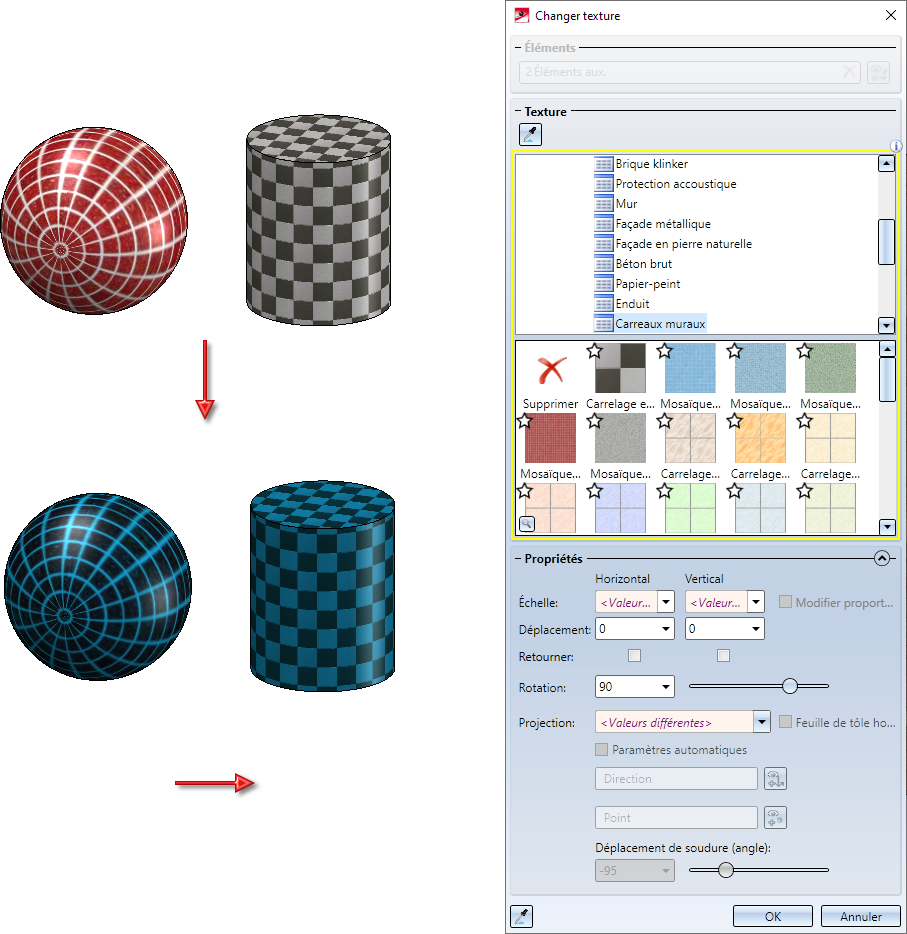
Task: Click the magnifier icon in texture thumbnails
Action: (527, 524)
